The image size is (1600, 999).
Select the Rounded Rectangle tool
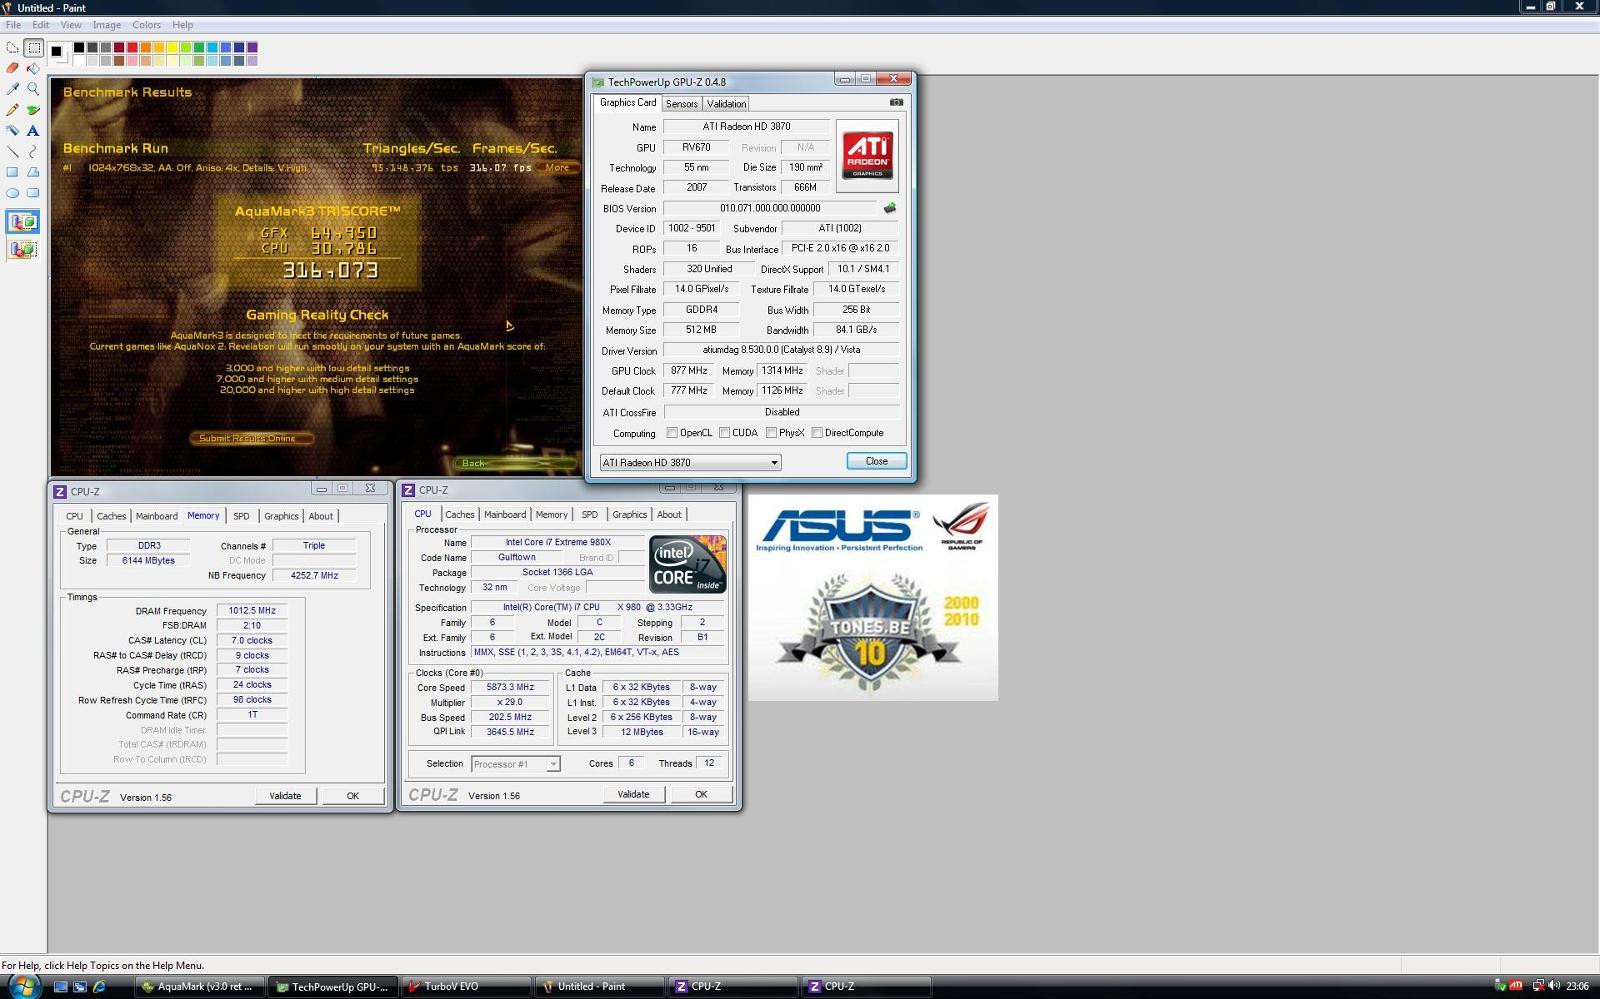(33, 193)
